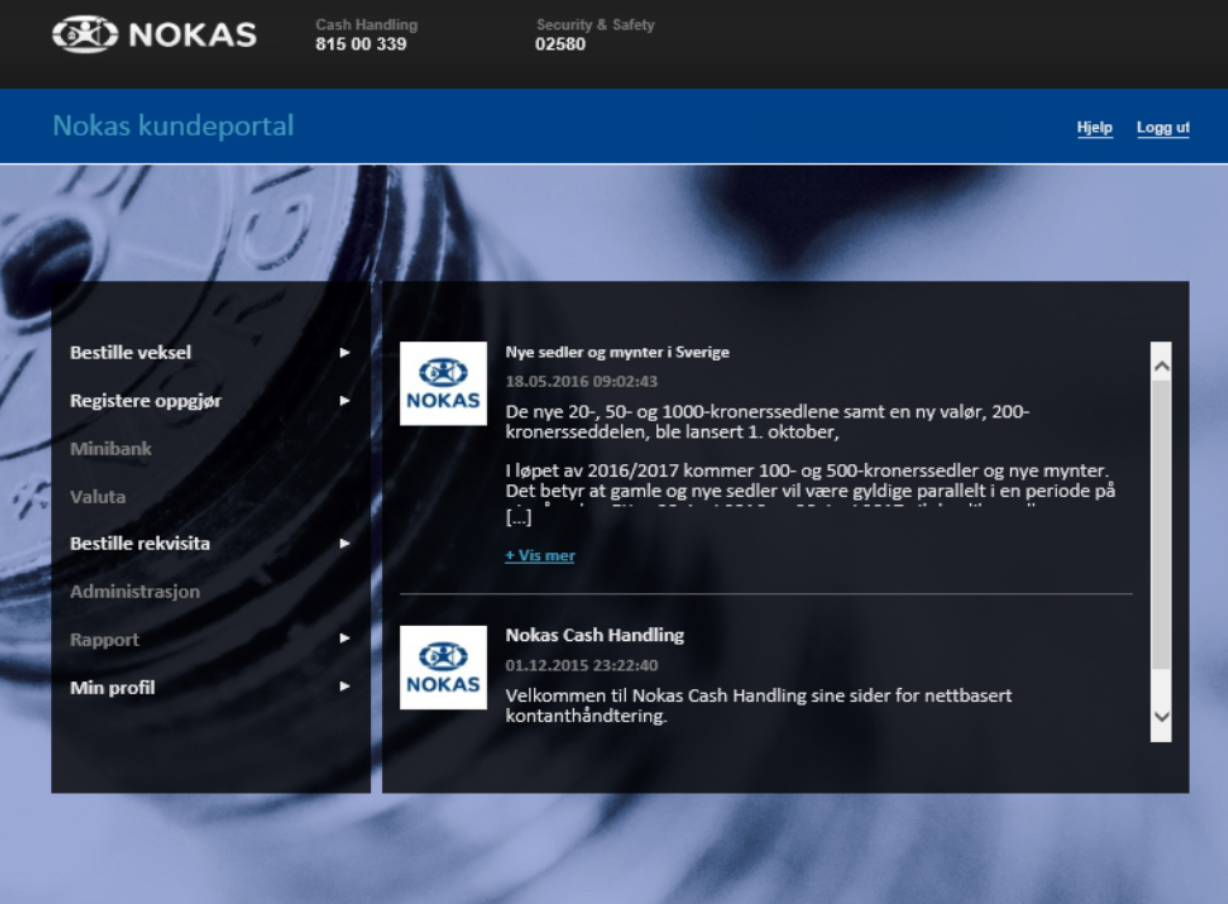
Task: Select the Minibank menu item
Action: (111, 449)
